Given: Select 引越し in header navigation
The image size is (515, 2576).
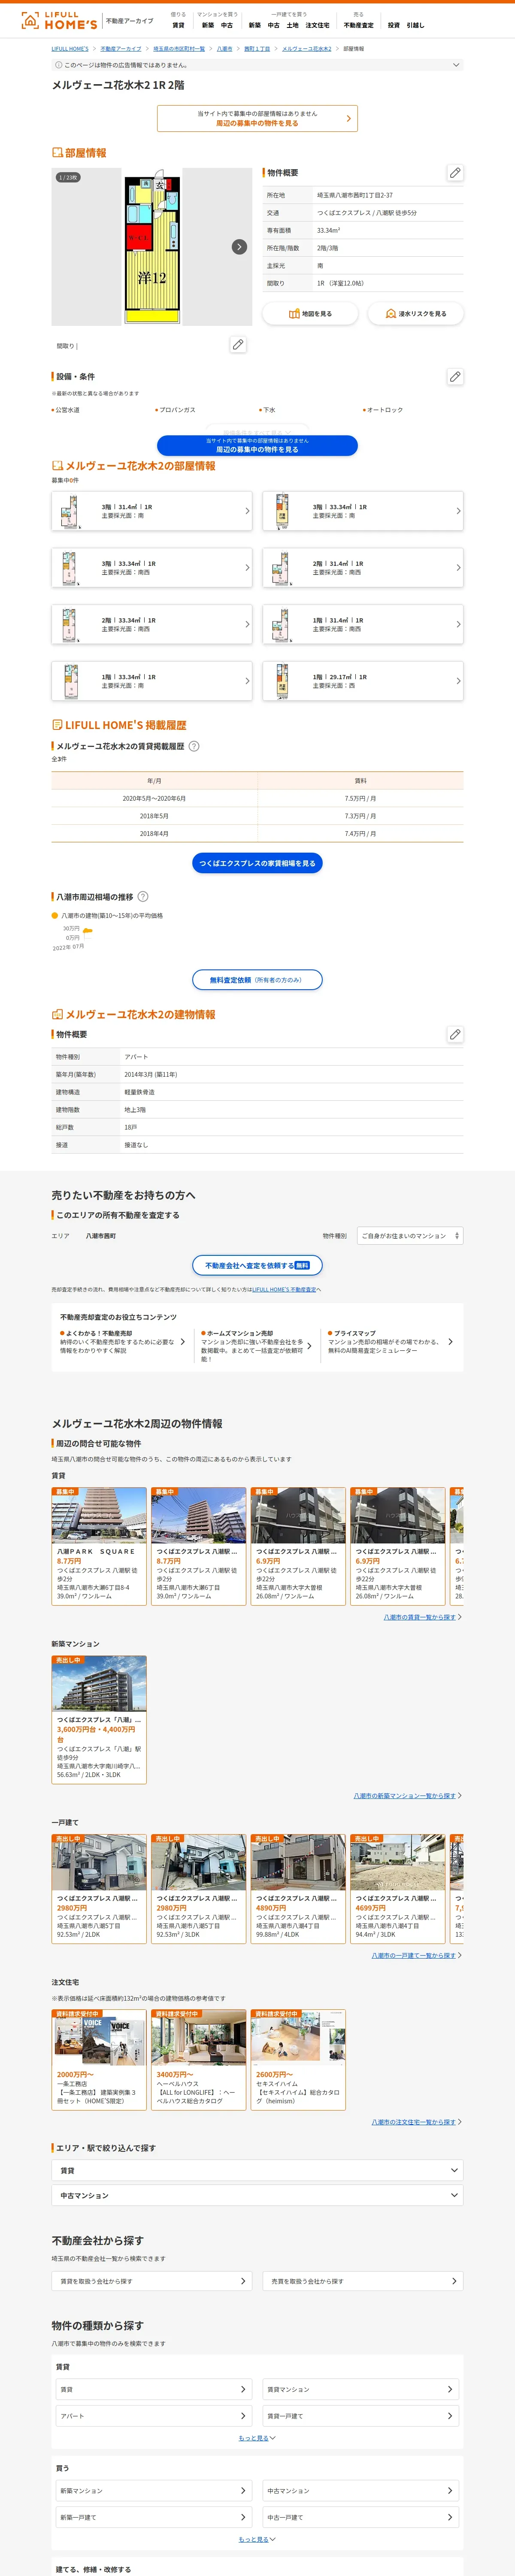Looking at the screenshot, I should point(415,25).
